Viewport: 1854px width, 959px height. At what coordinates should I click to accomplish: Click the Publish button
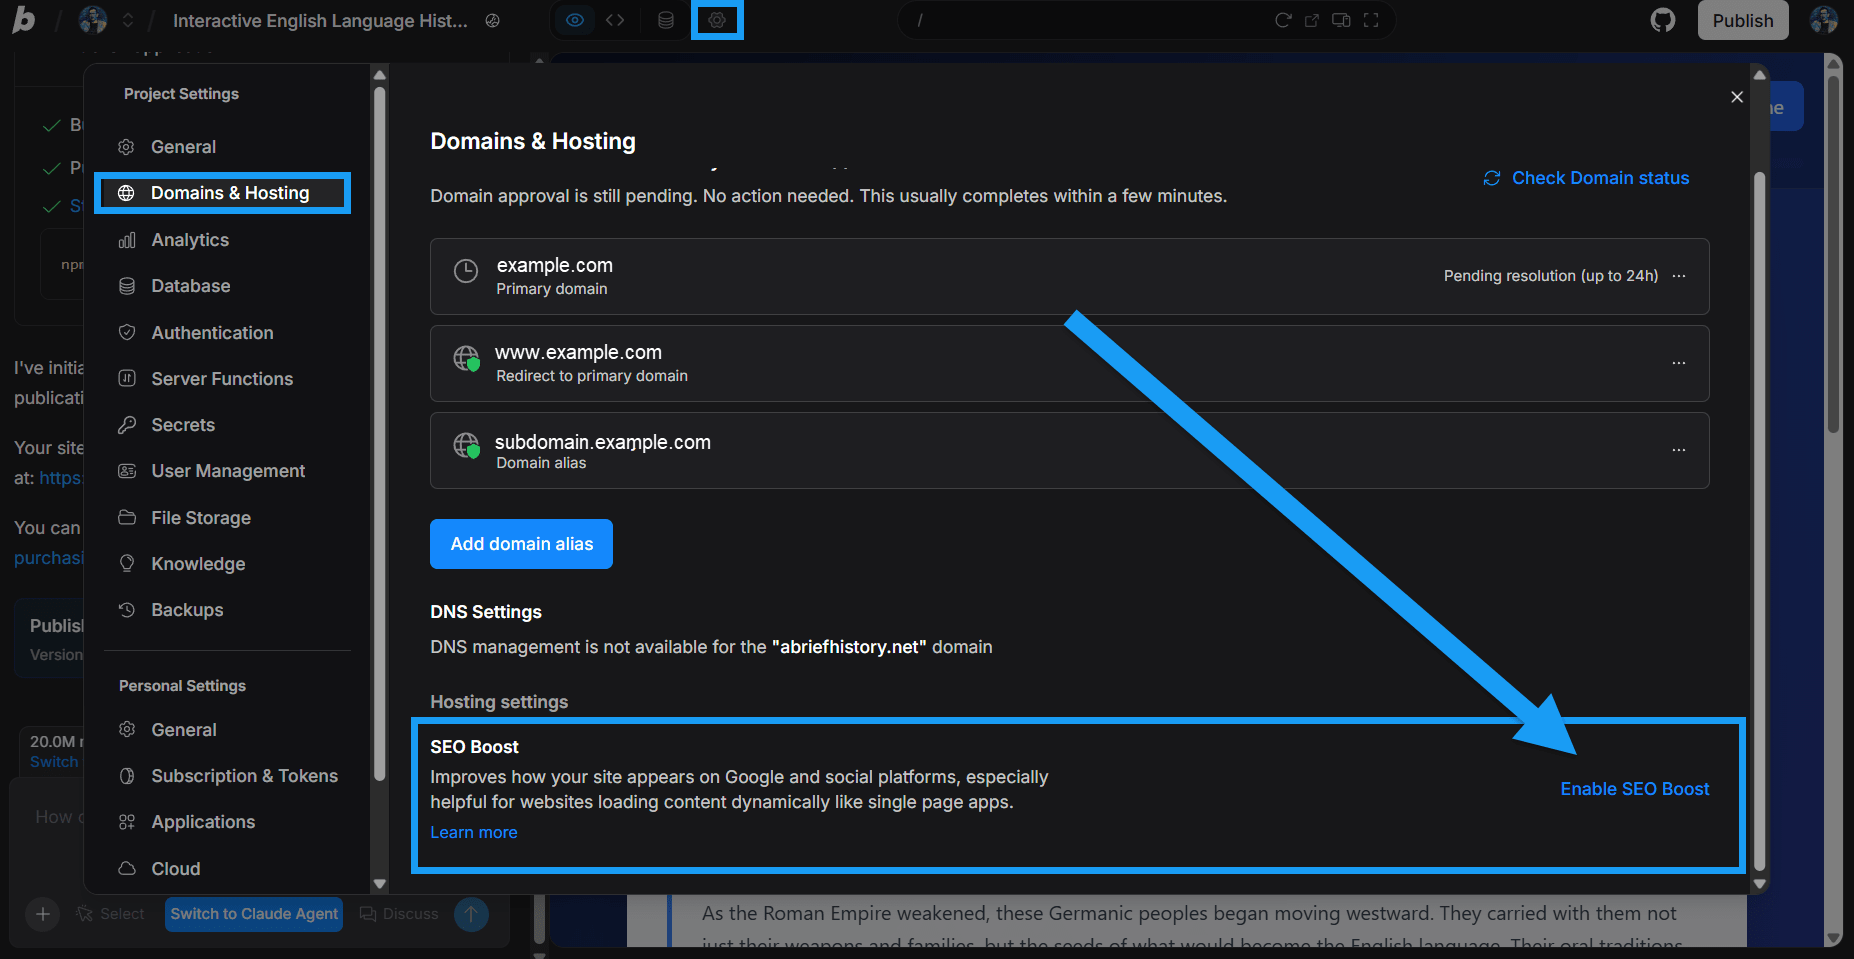point(1743,19)
